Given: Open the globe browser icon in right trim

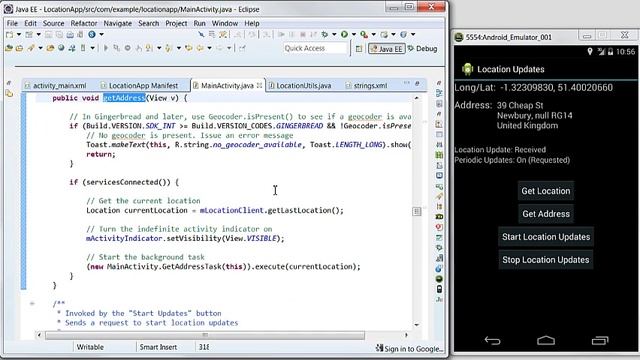Looking at the screenshot, I should pos(439,269).
